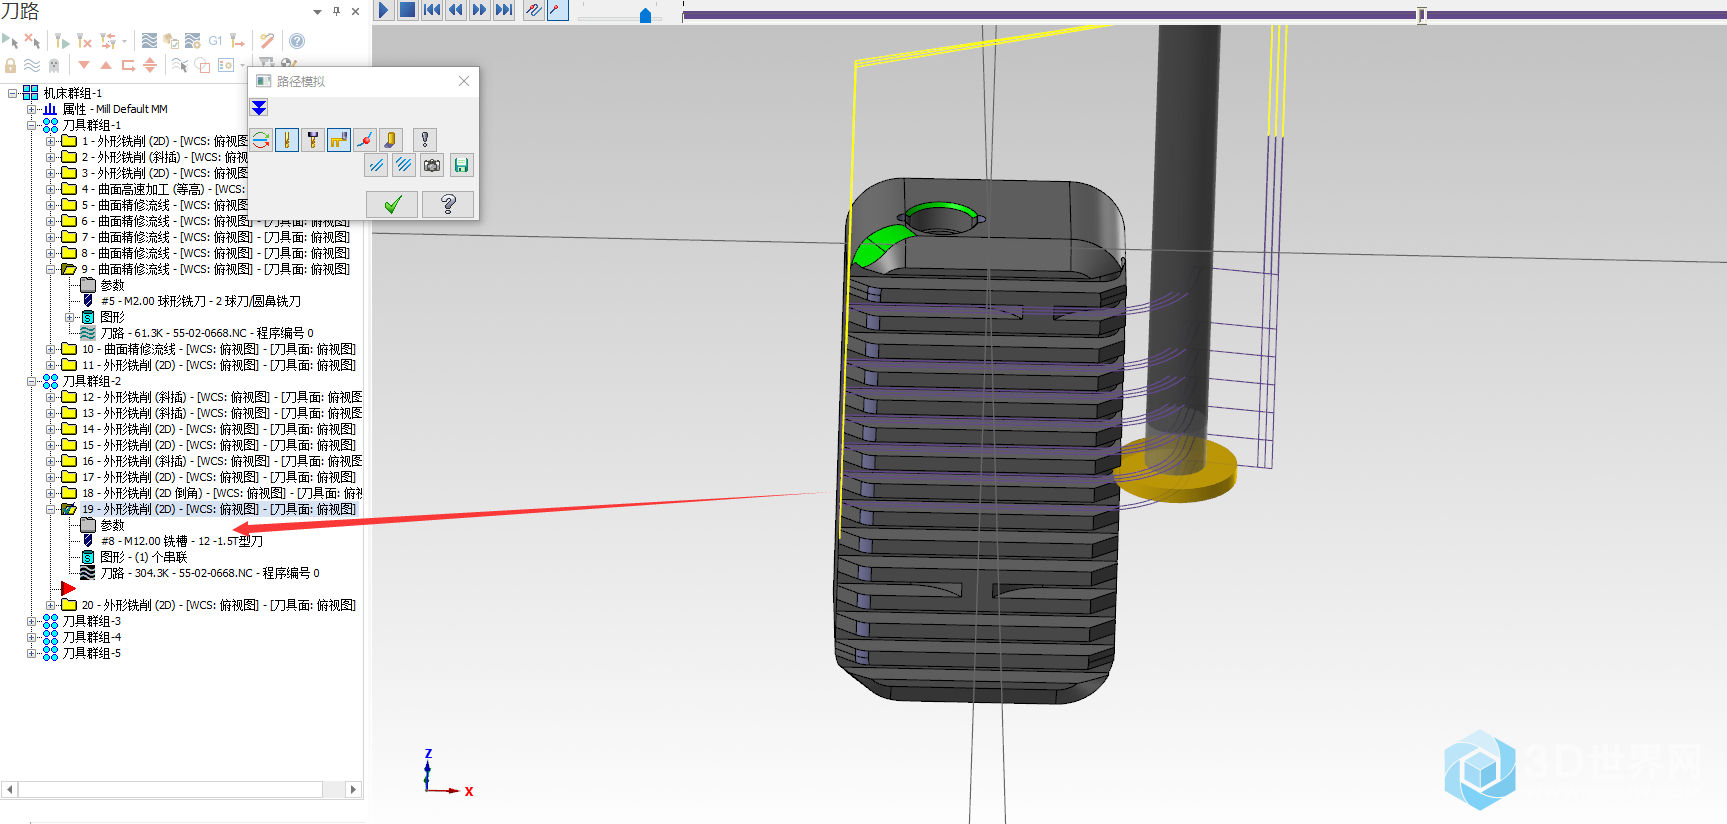The height and width of the screenshot is (824, 1727).
Task: Collapse operation 9 曲面精修流线
Action: 50,269
